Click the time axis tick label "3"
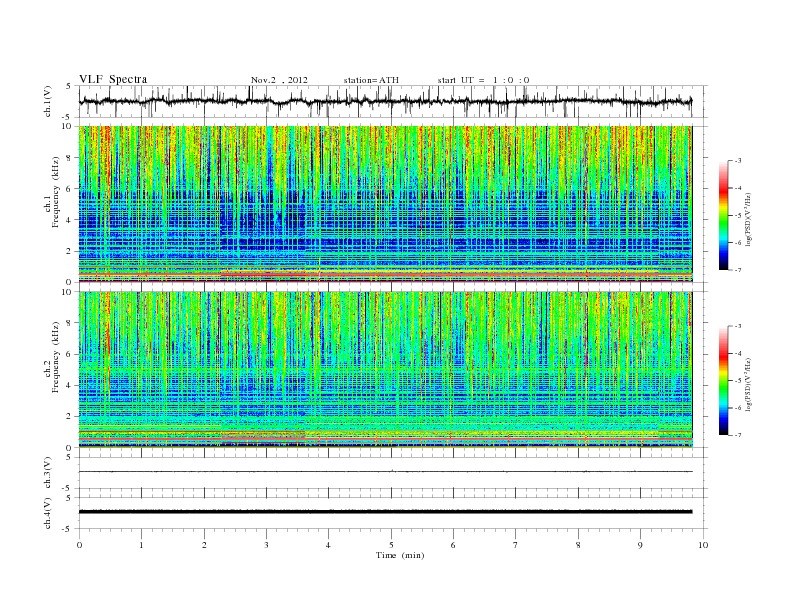The width and height of the screenshot is (792, 612). click(x=266, y=545)
